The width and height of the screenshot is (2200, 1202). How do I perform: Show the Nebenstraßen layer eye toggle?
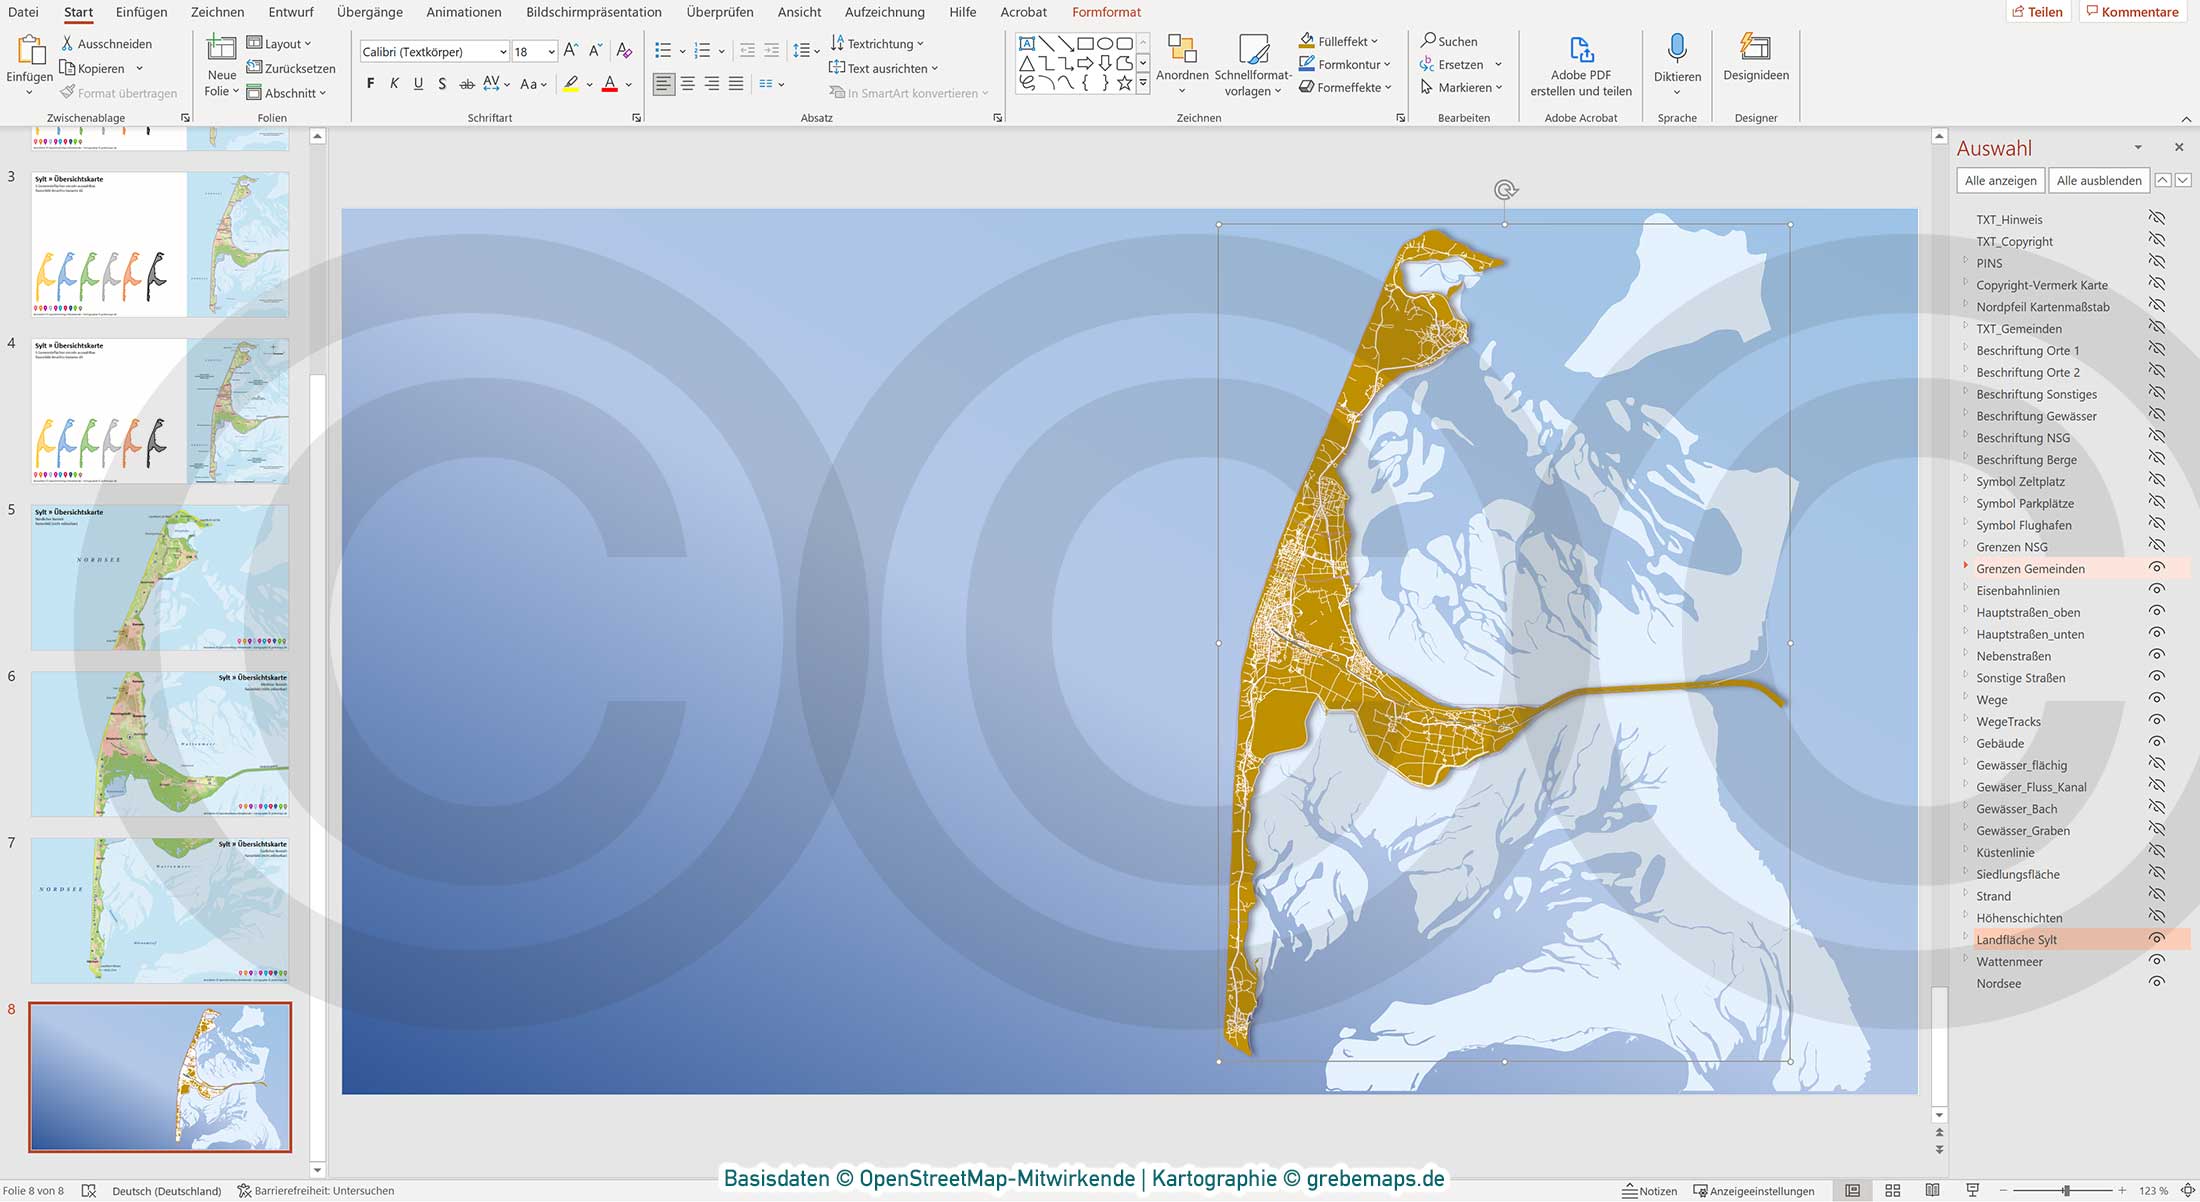[x=2157, y=655]
